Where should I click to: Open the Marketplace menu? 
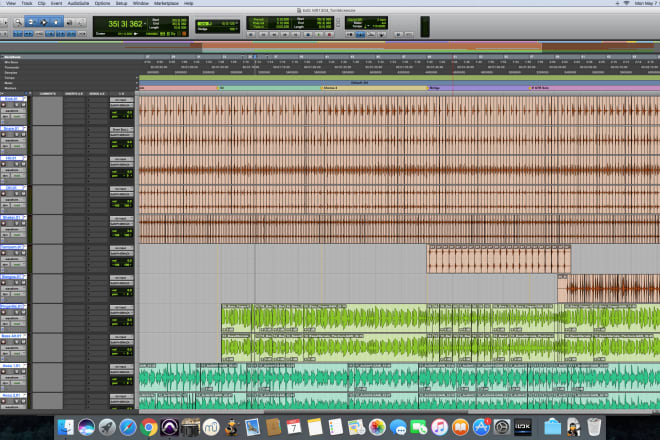(166, 3)
